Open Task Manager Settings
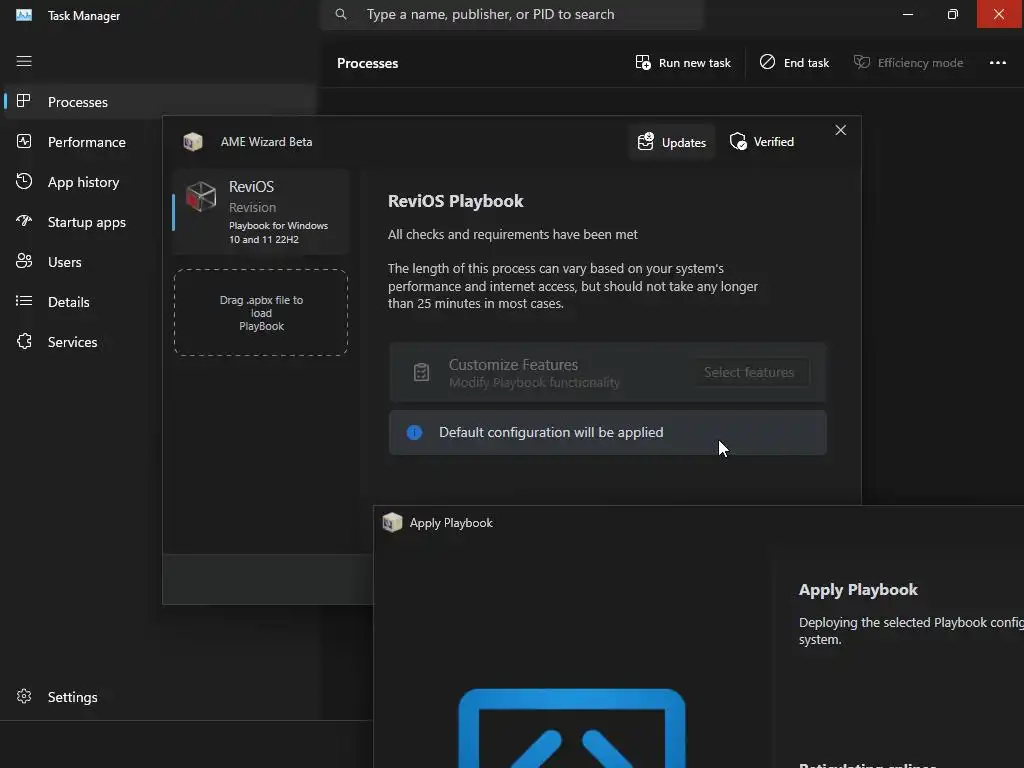This screenshot has height=768, width=1024. coord(72,697)
